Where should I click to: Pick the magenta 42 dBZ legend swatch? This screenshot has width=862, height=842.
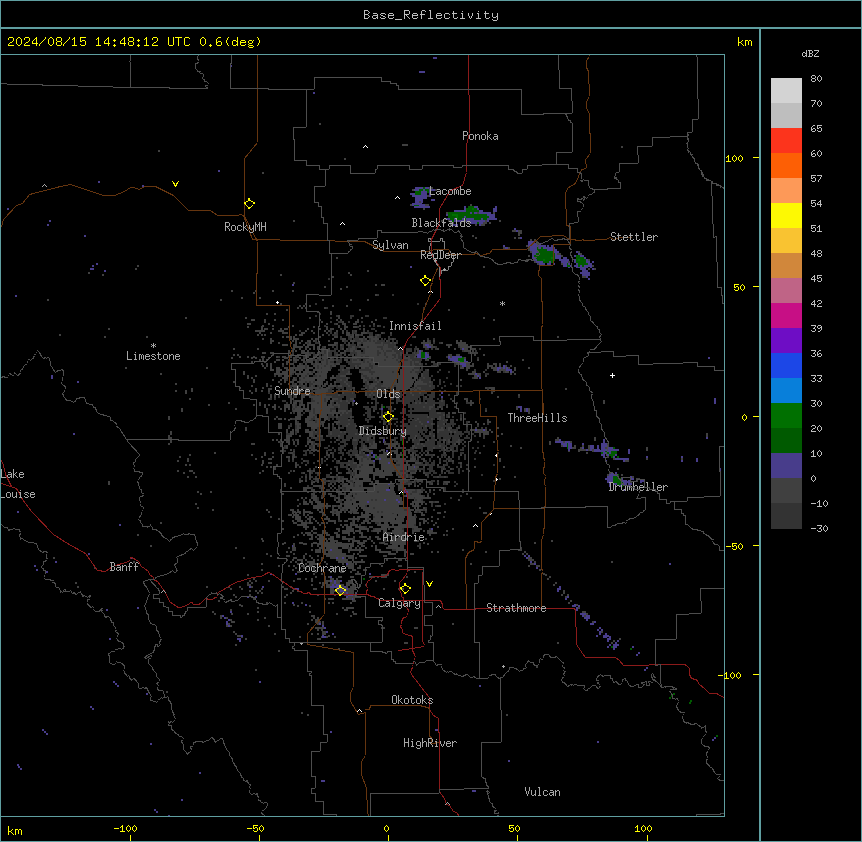pos(786,315)
